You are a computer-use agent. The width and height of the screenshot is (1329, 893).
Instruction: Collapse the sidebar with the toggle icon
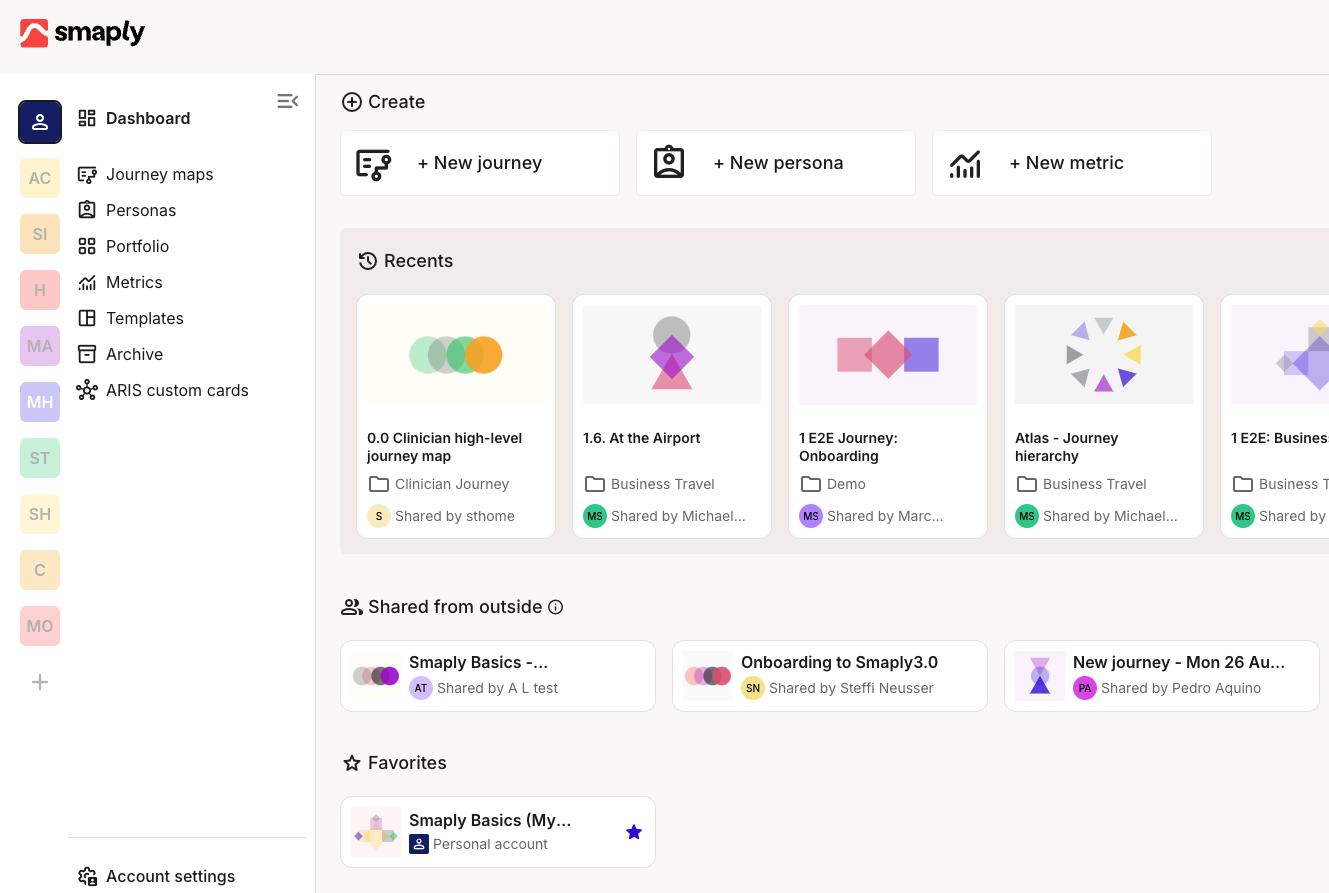pyautogui.click(x=288, y=101)
